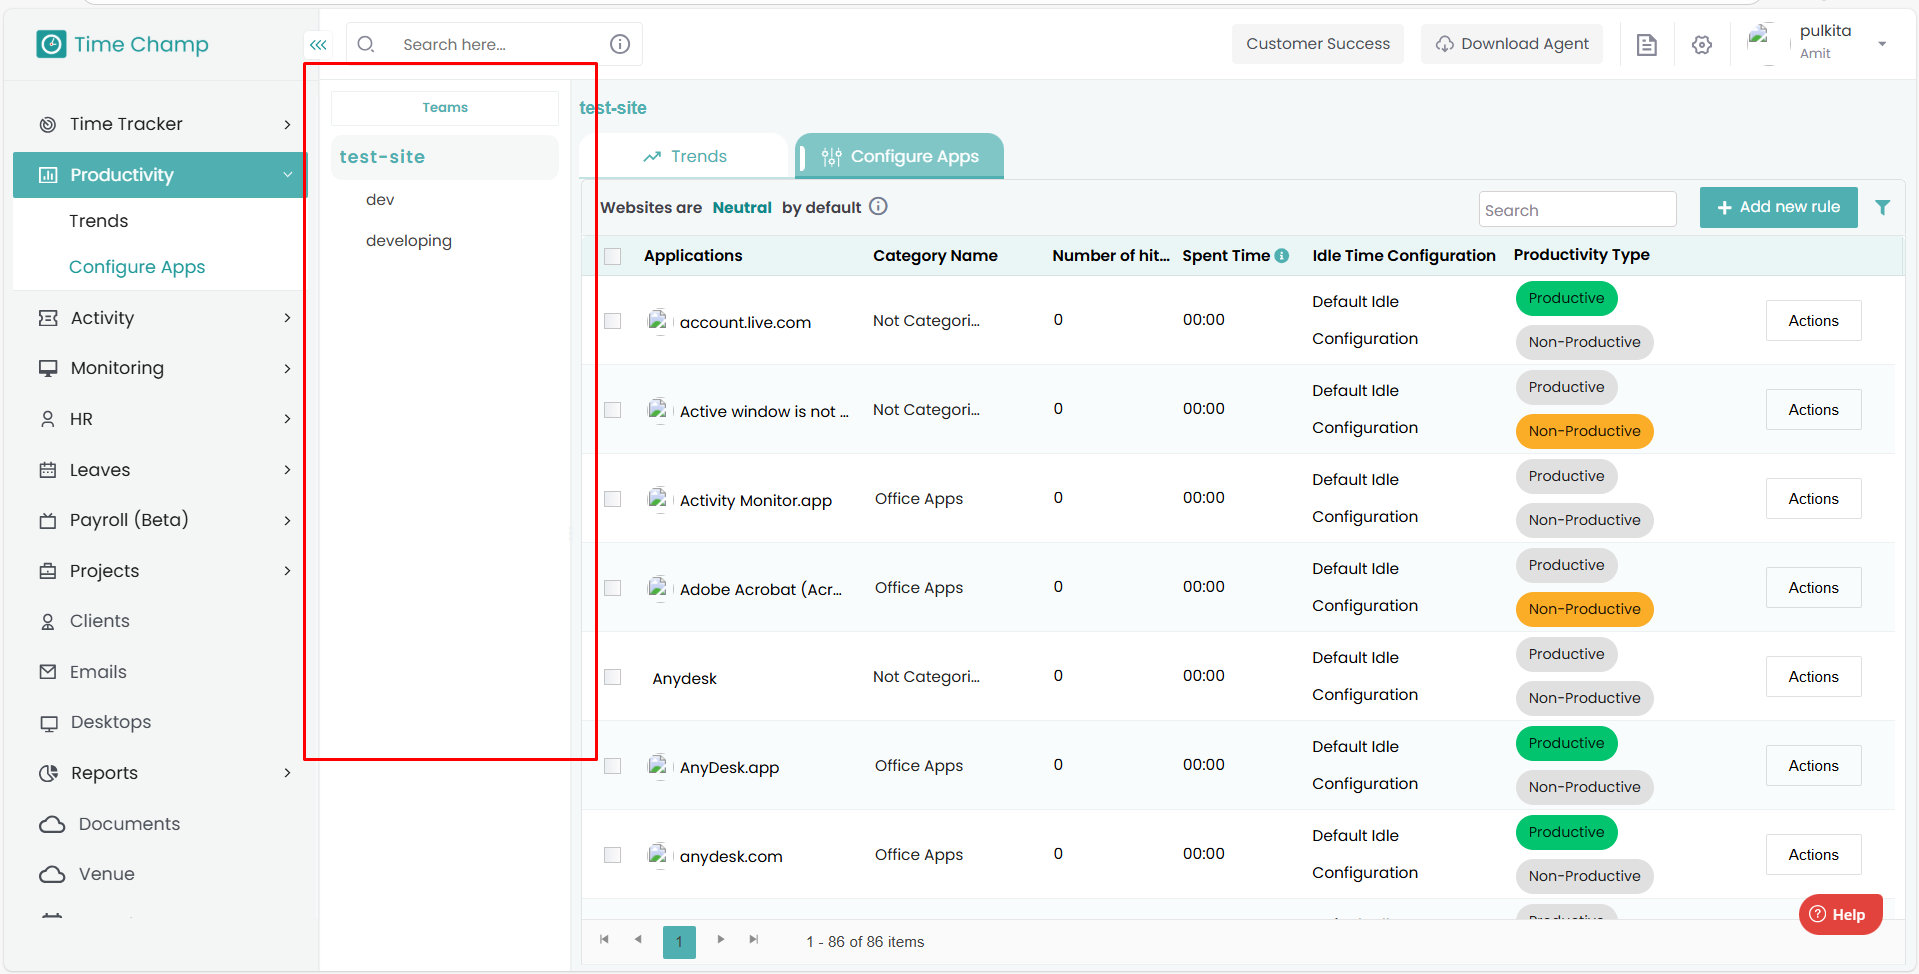Select the 'developing' team in Teams list

click(409, 241)
